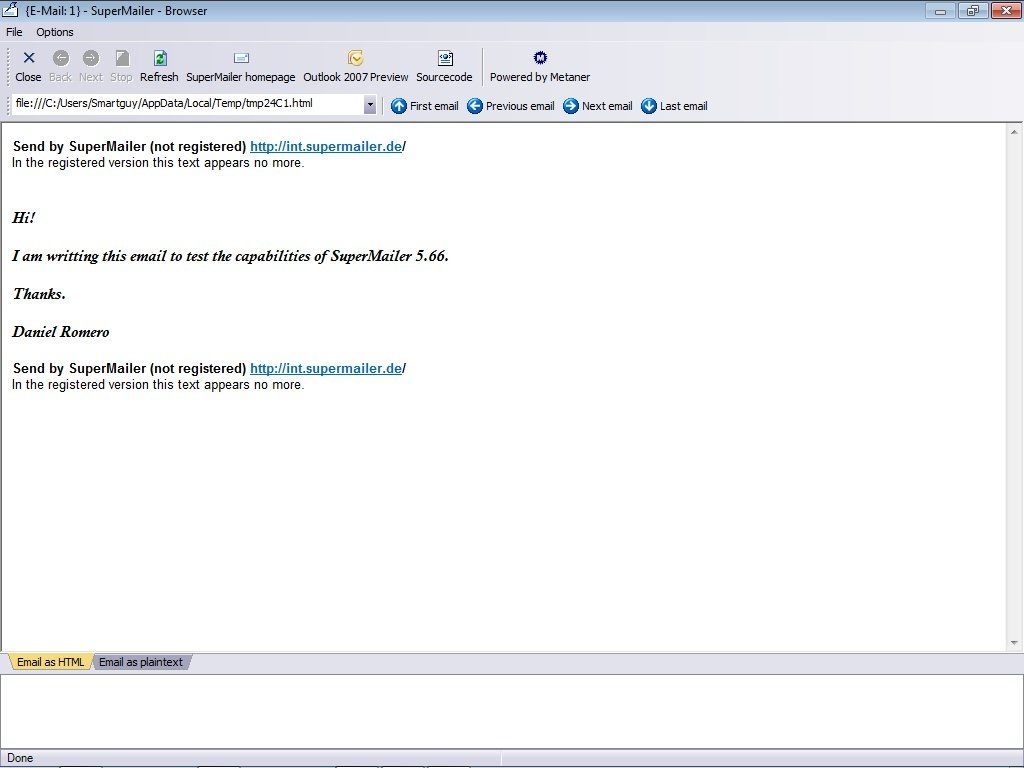Viewport: 1024px width, 768px height.
Task: Open the File menu
Action: coord(14,32)
